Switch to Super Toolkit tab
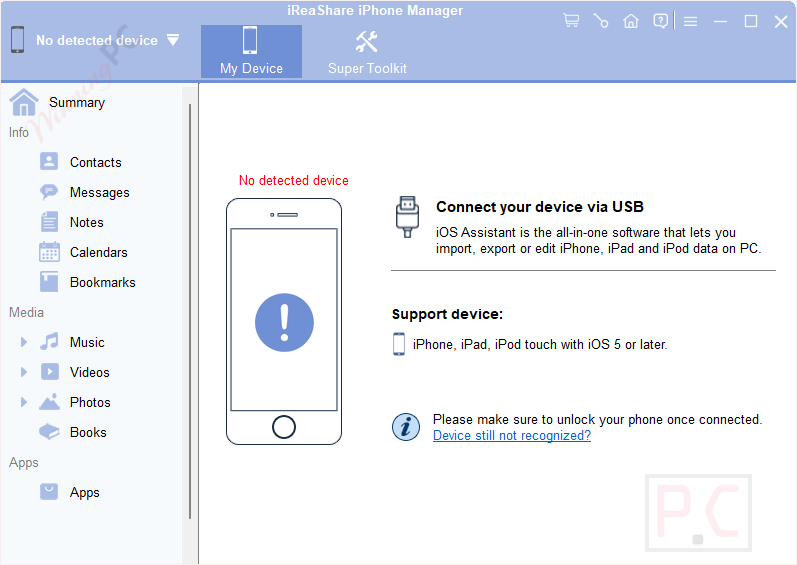The image size is (797, 565). point(367,51)
